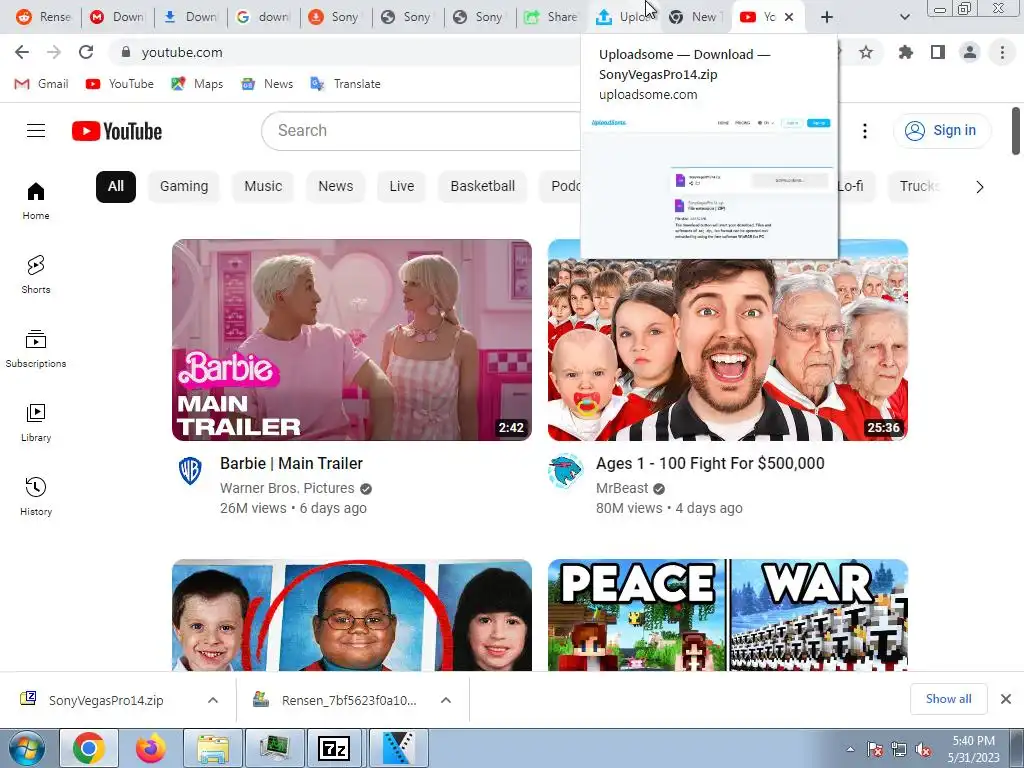Toggle Chrome side panel

tap(938, 52)
